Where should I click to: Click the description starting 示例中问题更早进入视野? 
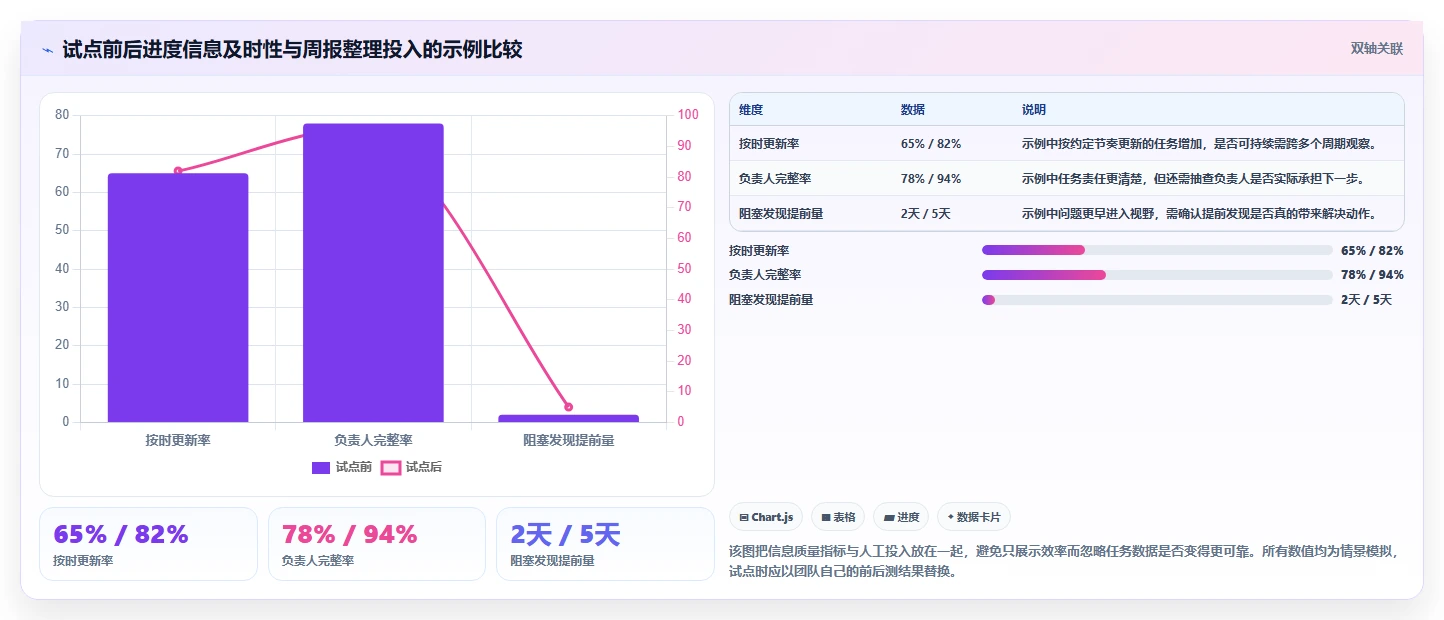(x=1199, y=214)
